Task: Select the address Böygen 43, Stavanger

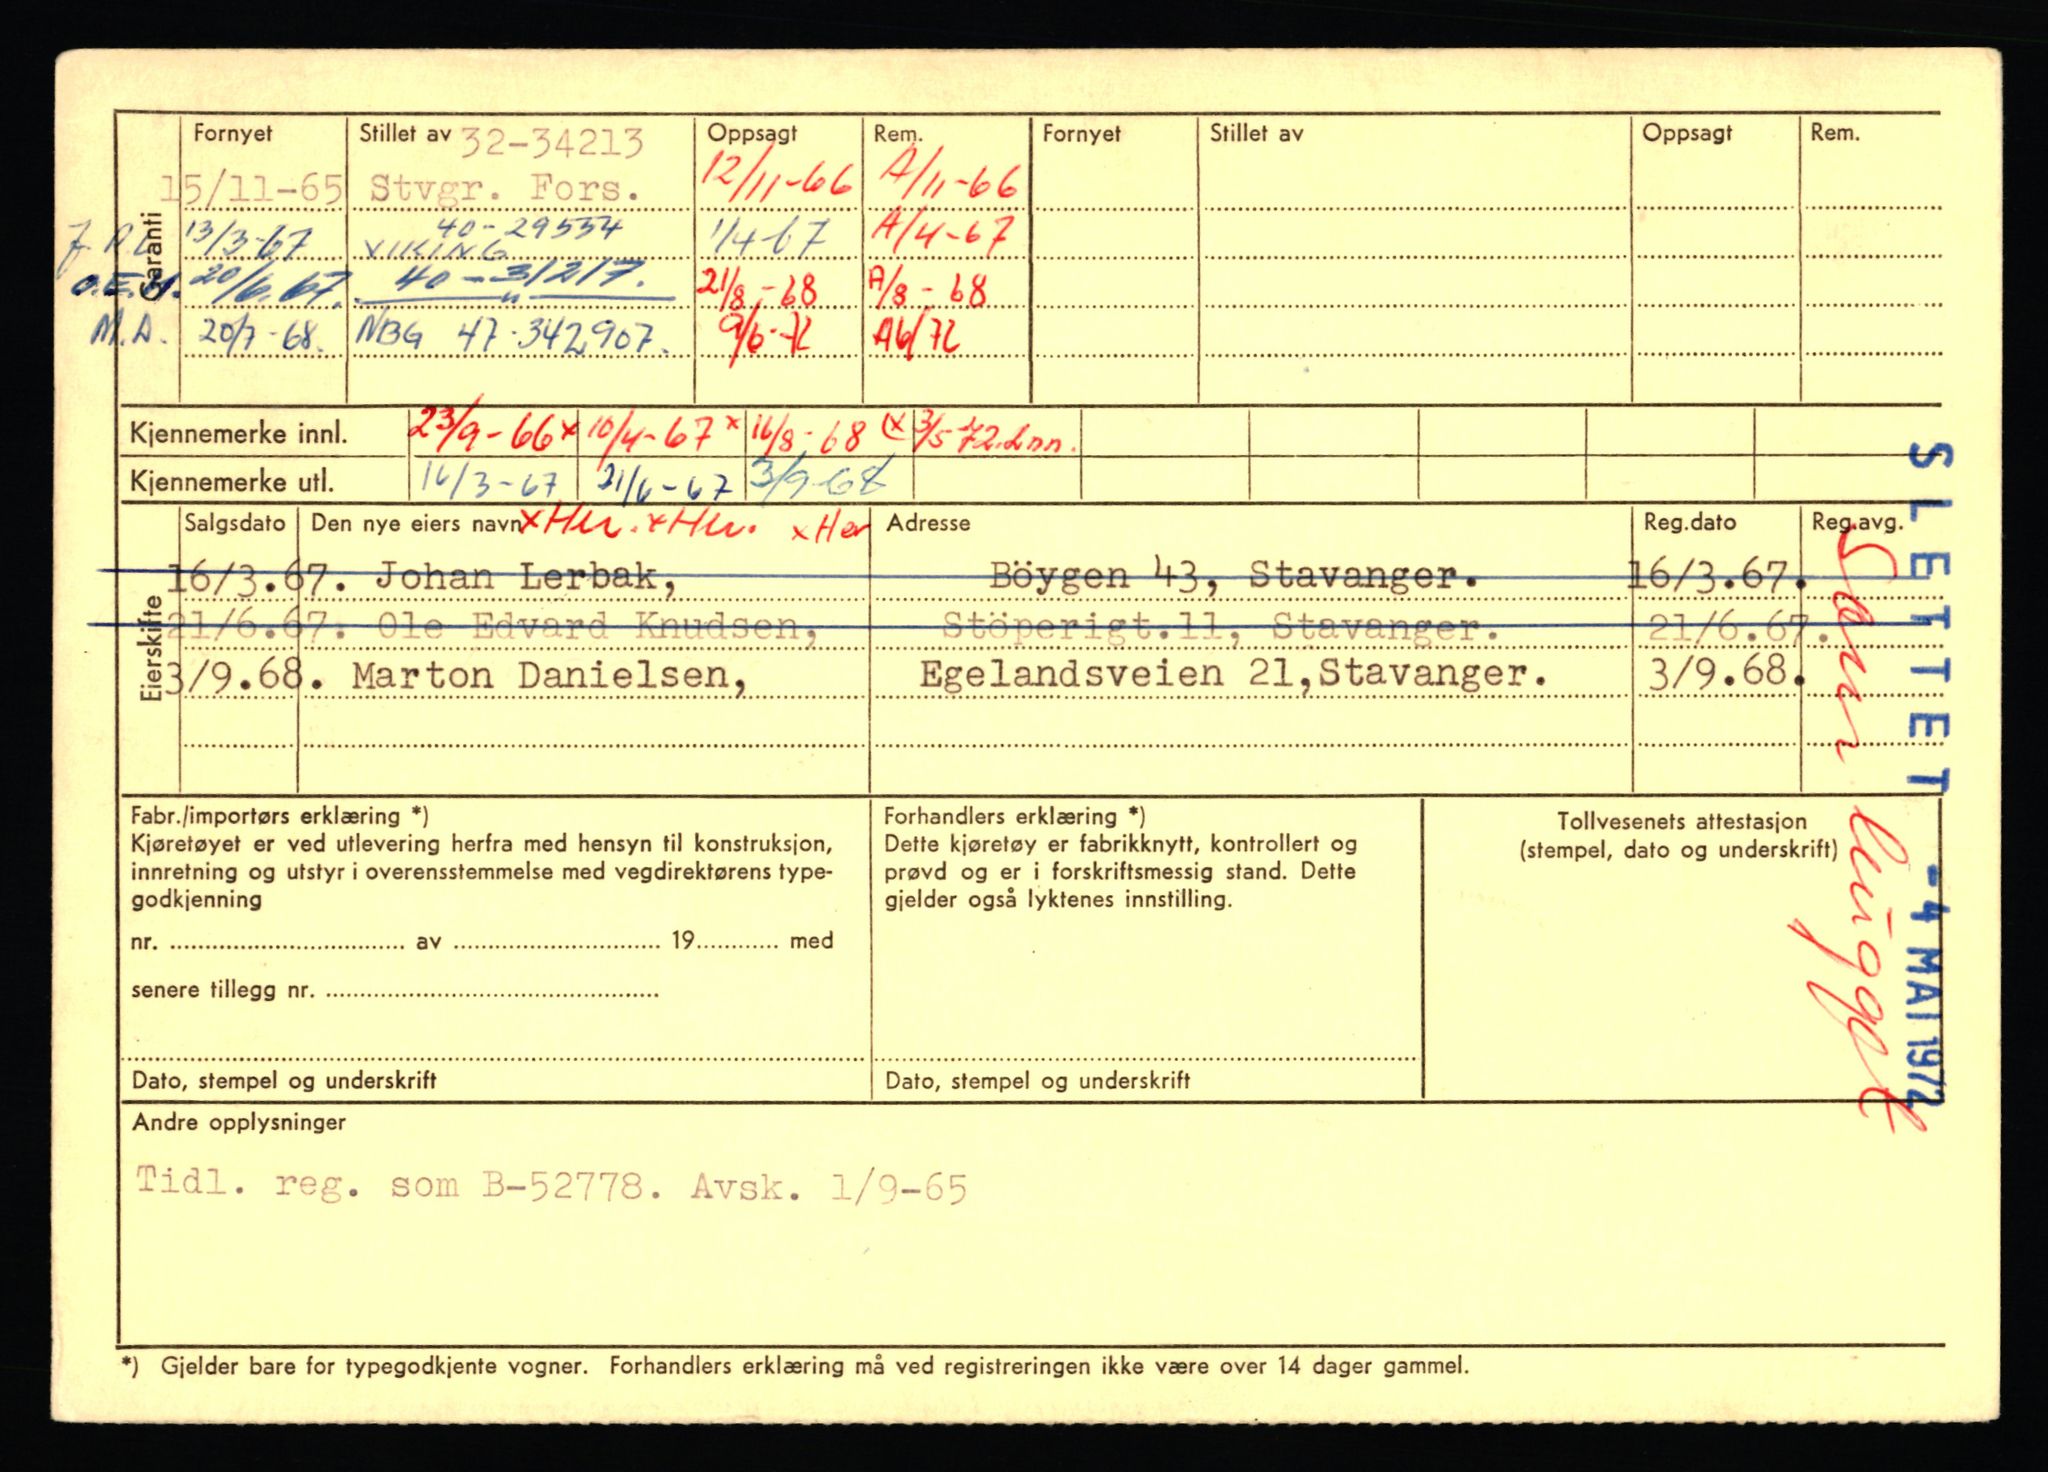Action: click(1235, 575)
